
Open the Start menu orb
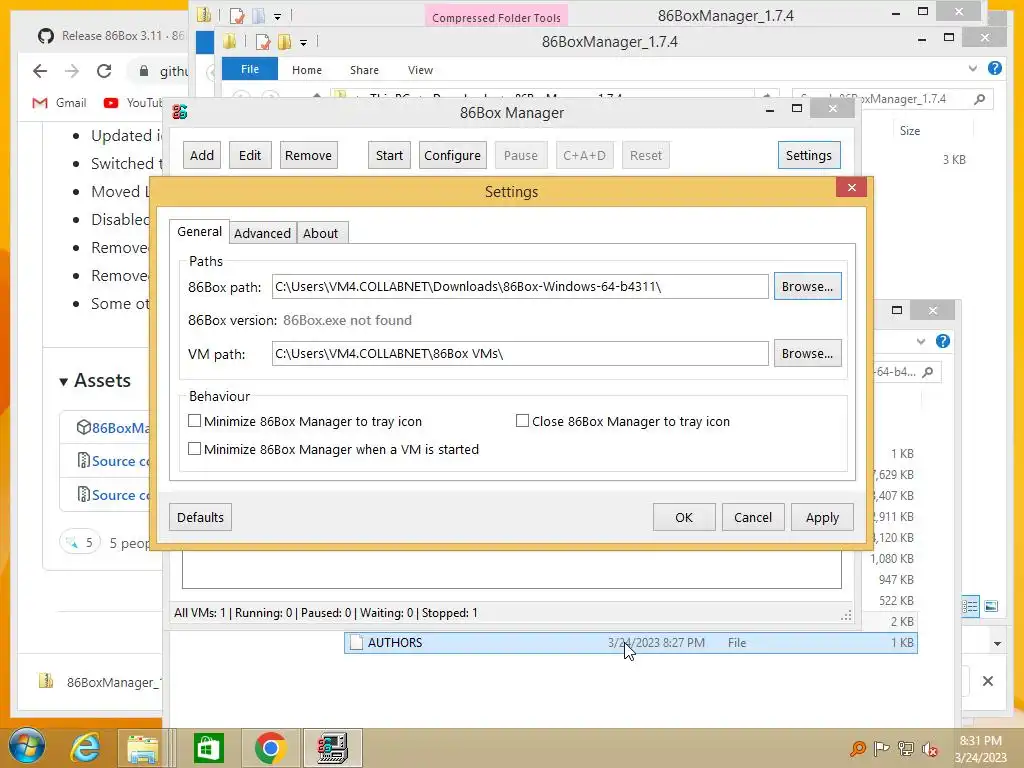pos(27,746)
